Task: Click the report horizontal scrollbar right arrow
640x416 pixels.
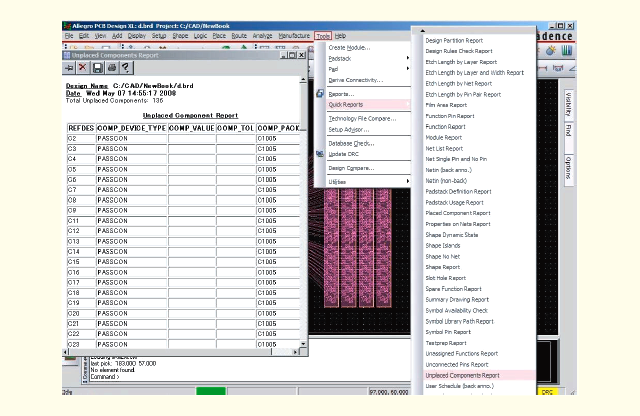Action: click(x=296, y=351)
